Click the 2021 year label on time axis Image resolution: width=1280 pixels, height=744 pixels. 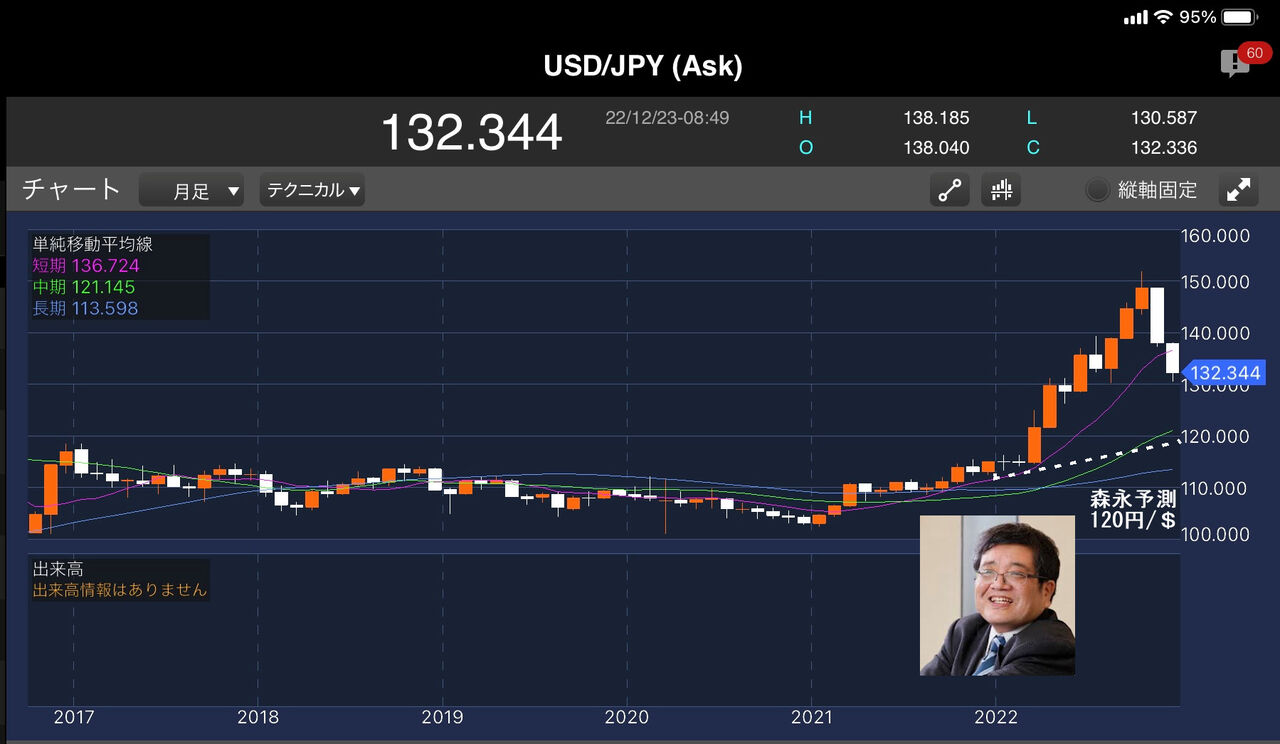[812, 717]
